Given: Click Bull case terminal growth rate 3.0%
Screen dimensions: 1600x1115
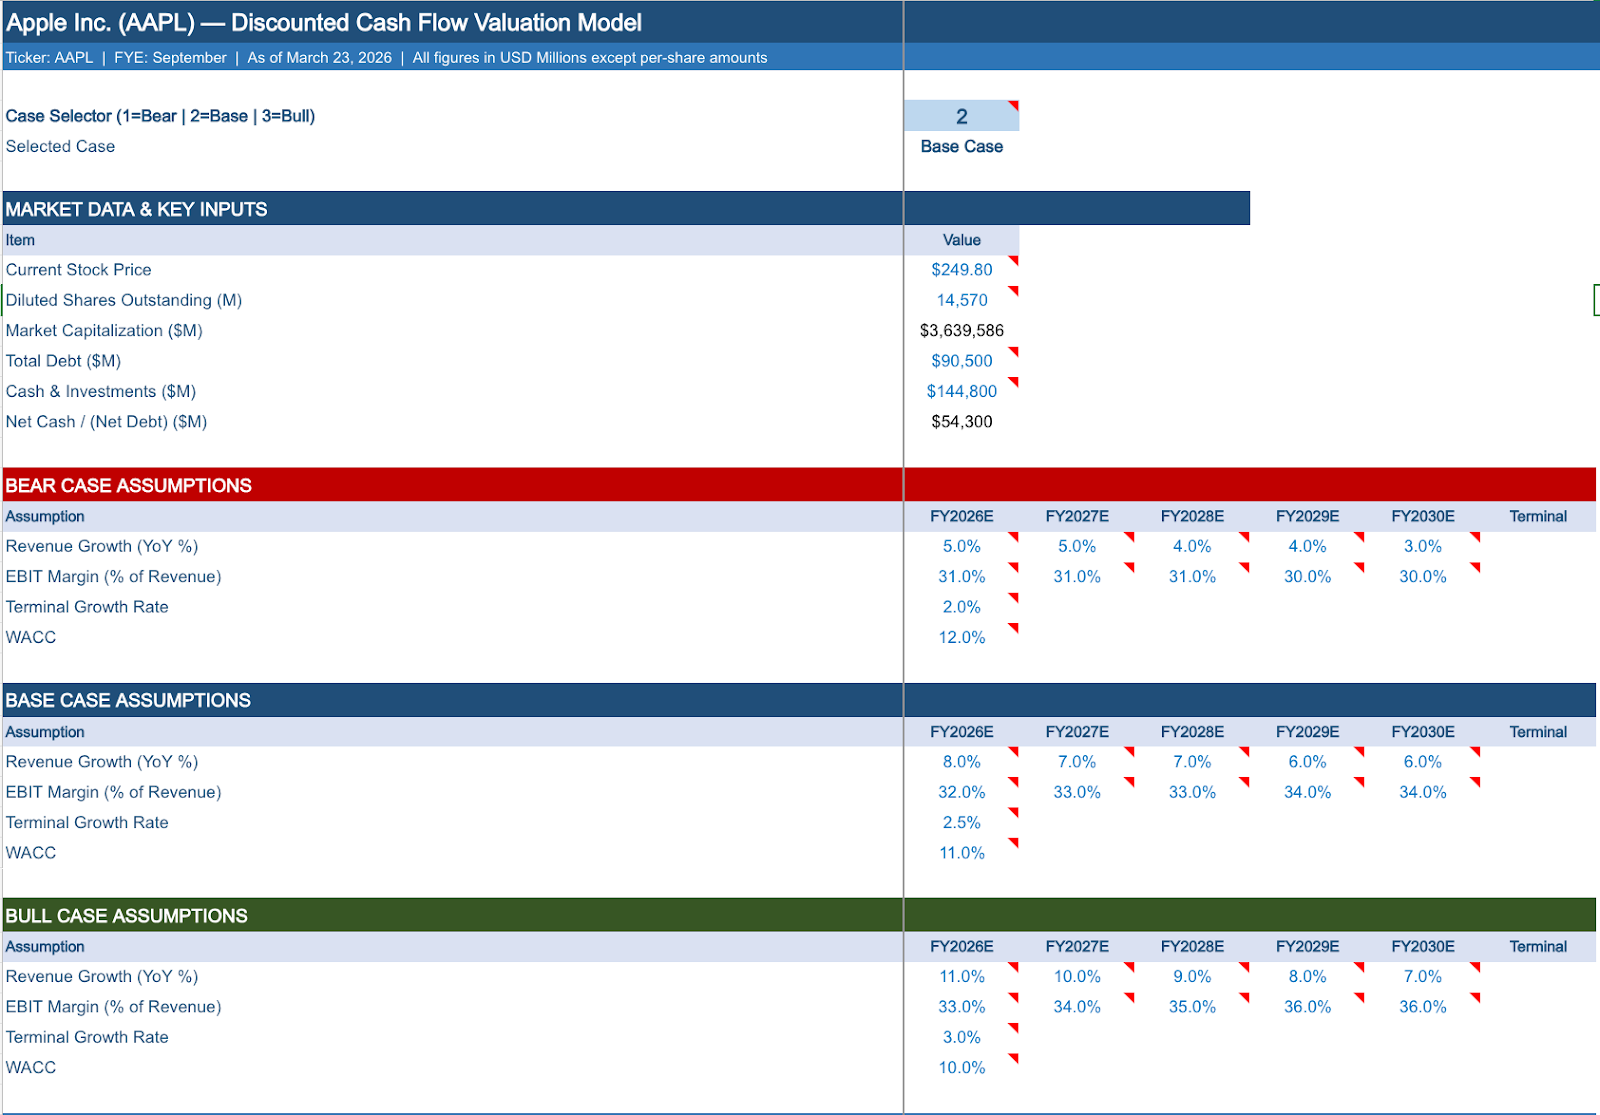Looking at the screenshot, I should tap(961, 1038).
